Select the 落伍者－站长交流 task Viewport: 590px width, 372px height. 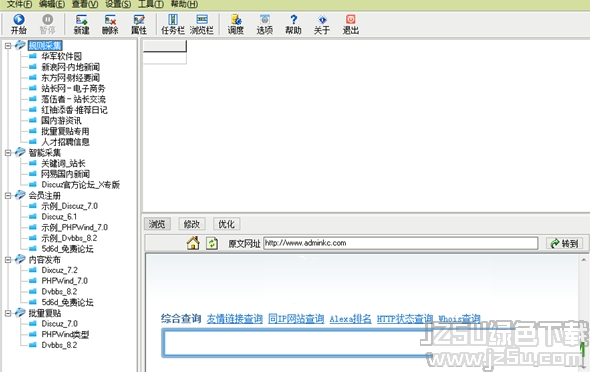73,99
